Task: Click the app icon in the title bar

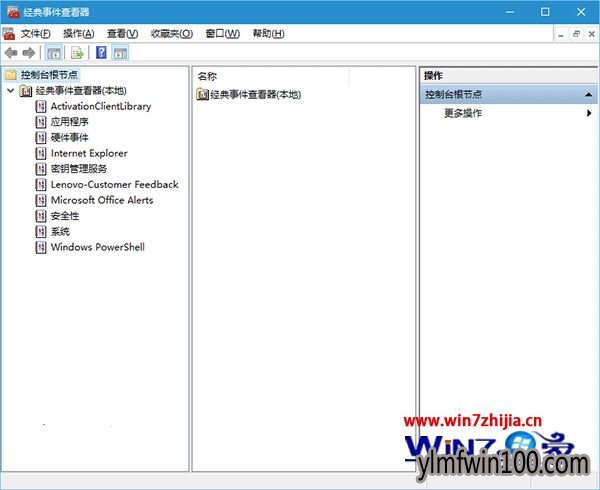Action: [x=13, y=12]
